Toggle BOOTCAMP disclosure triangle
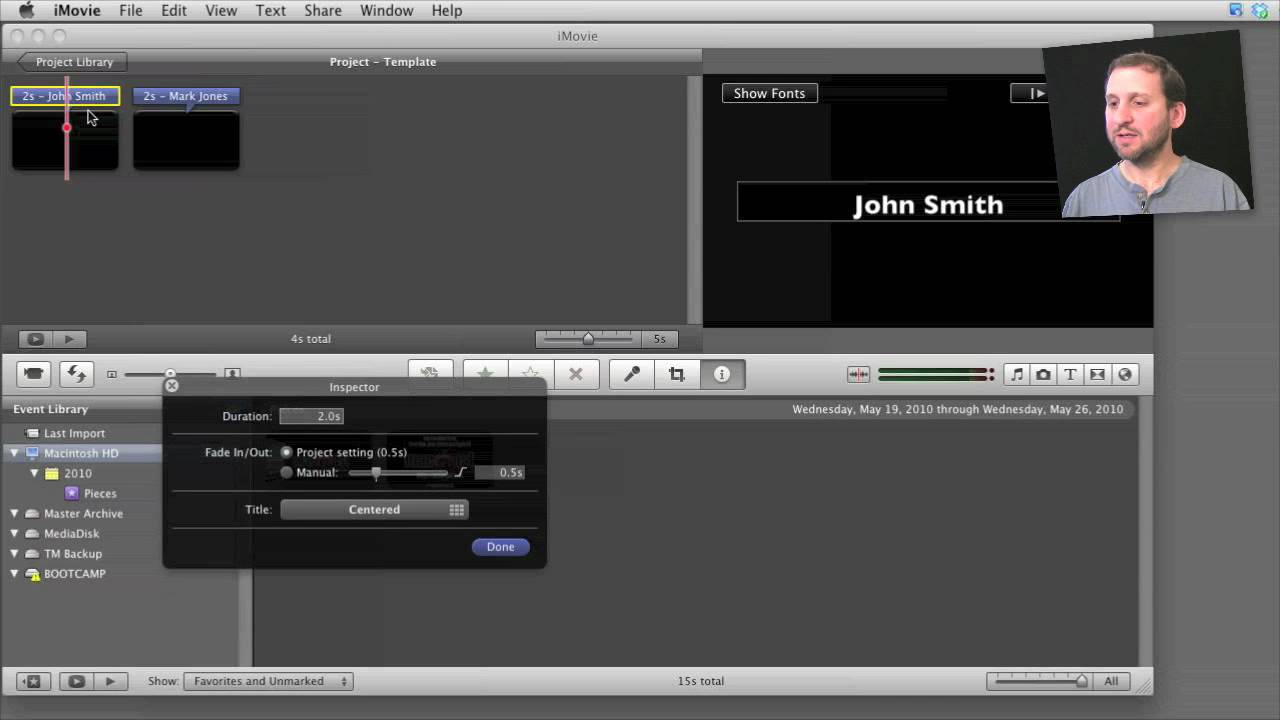Viewport: 1280px width, 720px height. [x=14, y=573]
